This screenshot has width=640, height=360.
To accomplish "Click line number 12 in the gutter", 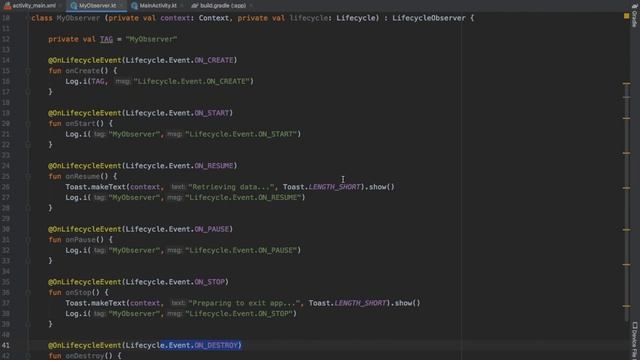I will [x=6, y=39].
